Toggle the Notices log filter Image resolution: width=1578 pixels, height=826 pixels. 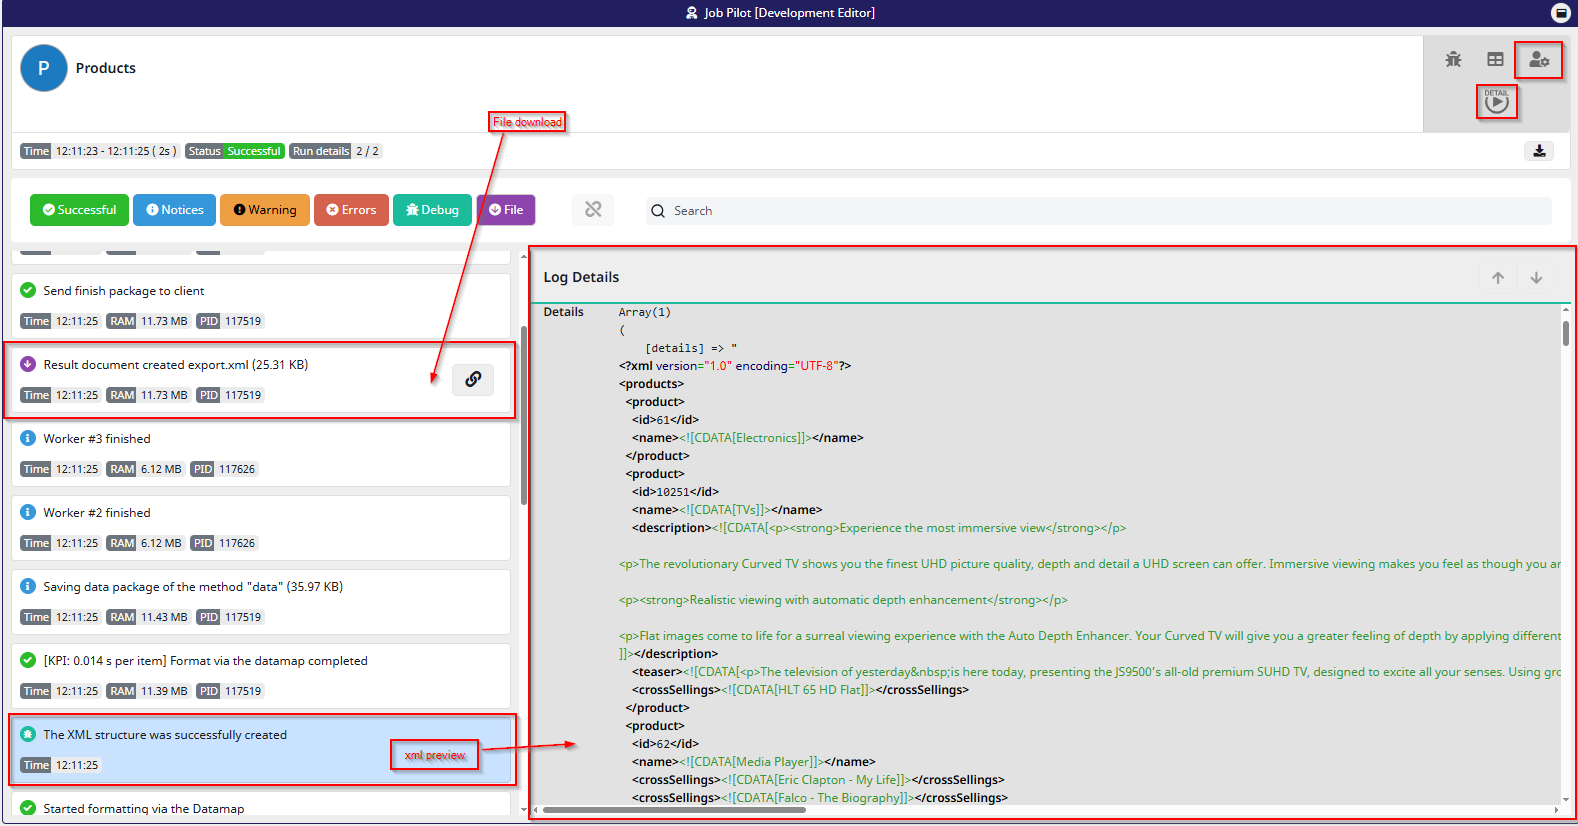[x=175, y=210]
